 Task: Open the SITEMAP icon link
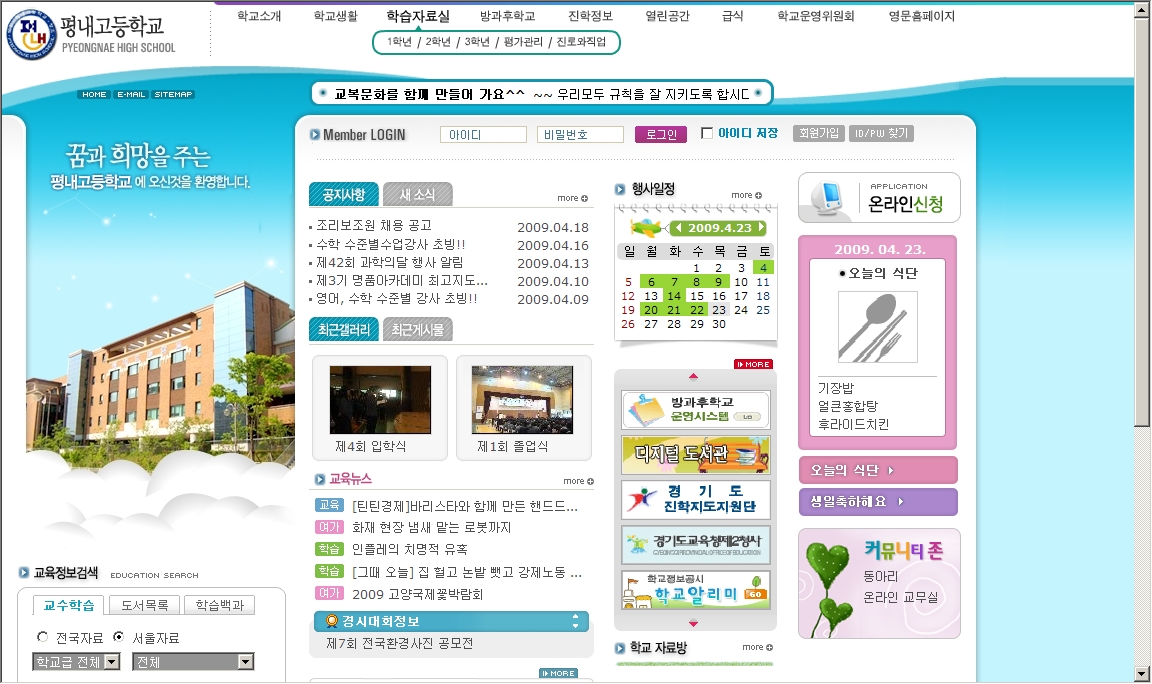point(173,94)
